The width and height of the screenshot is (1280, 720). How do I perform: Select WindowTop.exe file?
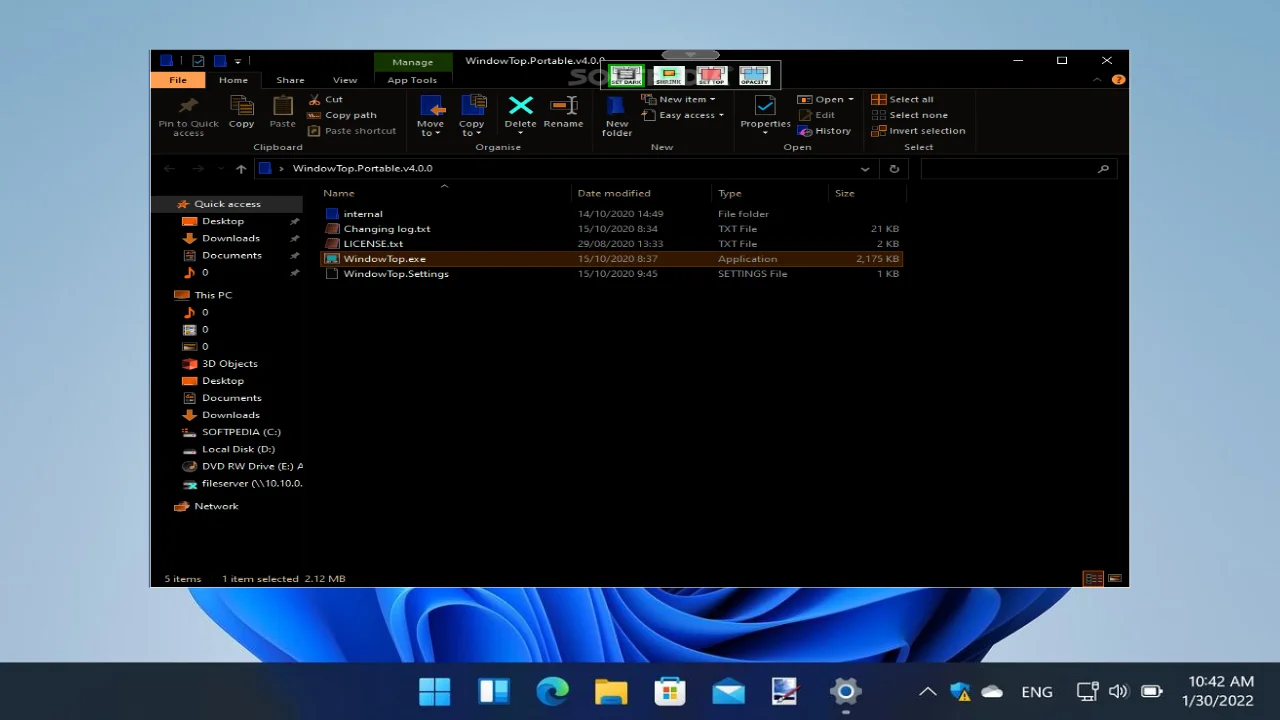coord(612,259)
